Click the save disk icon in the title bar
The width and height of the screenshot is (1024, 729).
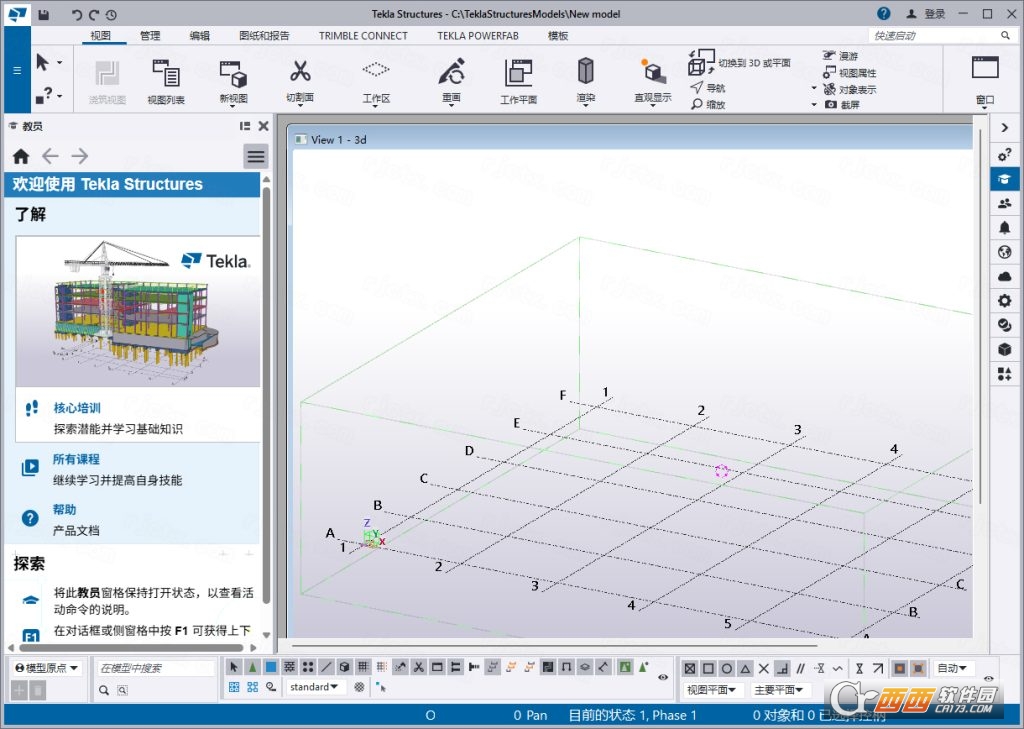43,14
